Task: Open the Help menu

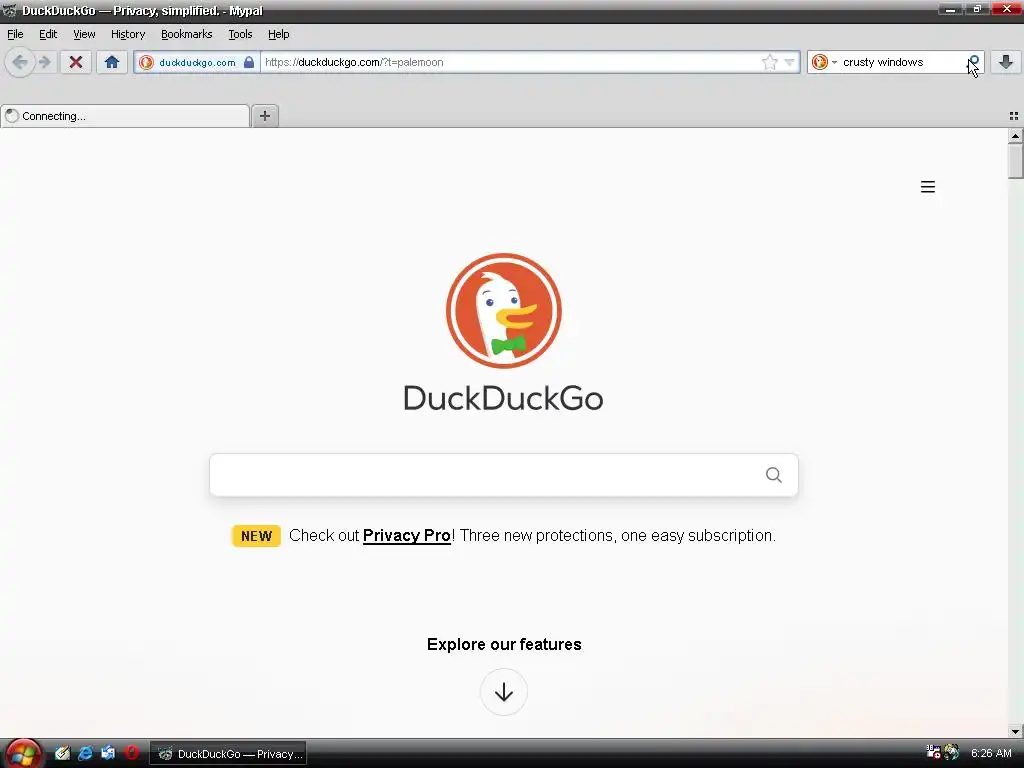Action: [278, 35]
